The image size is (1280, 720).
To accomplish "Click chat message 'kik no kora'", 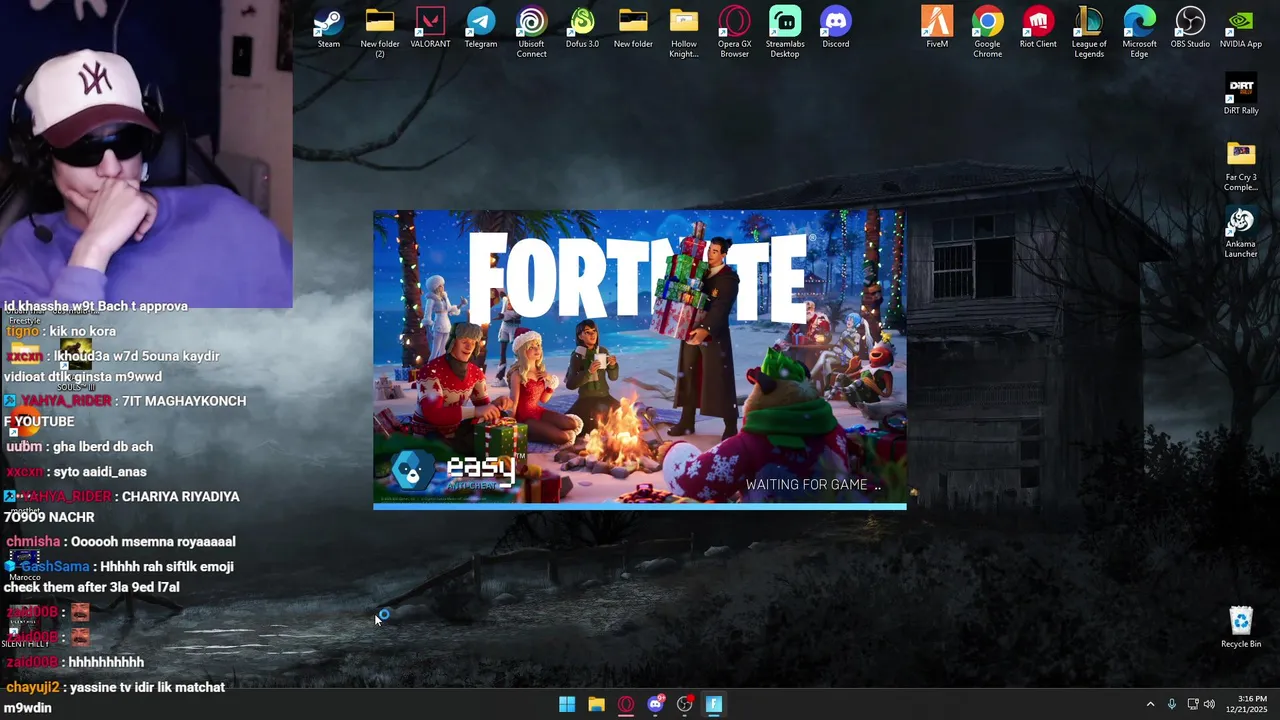I will (x=83, y=331).
